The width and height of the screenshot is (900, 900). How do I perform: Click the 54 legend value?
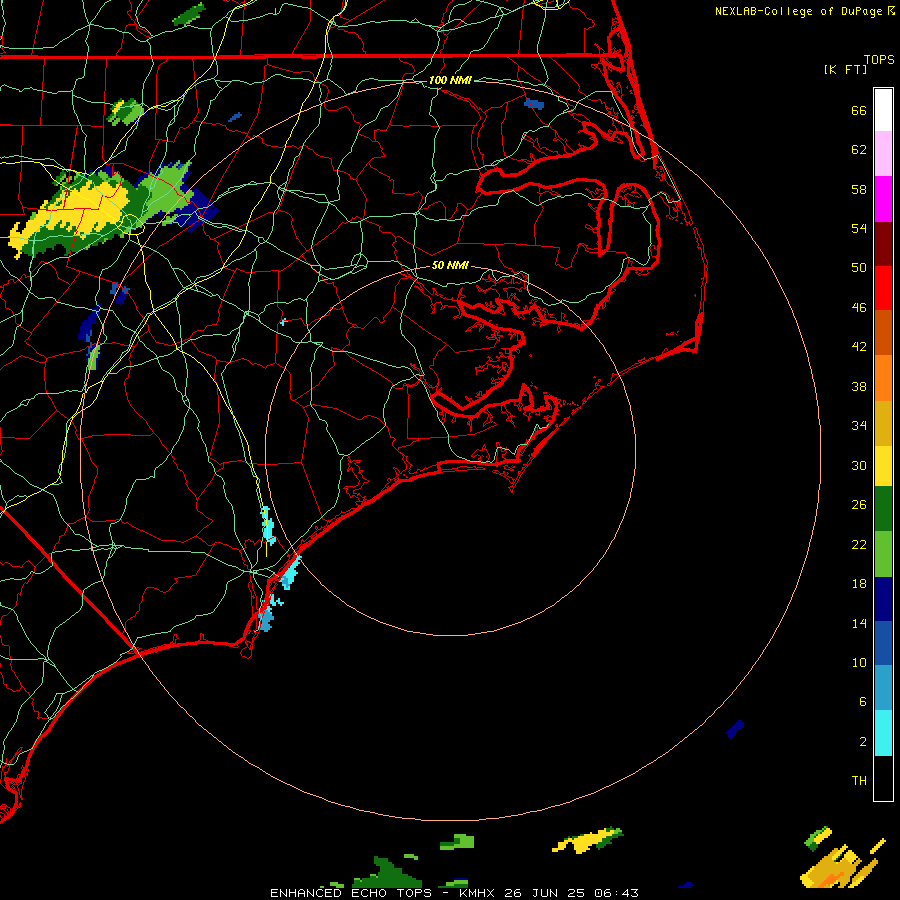[859, 228]
